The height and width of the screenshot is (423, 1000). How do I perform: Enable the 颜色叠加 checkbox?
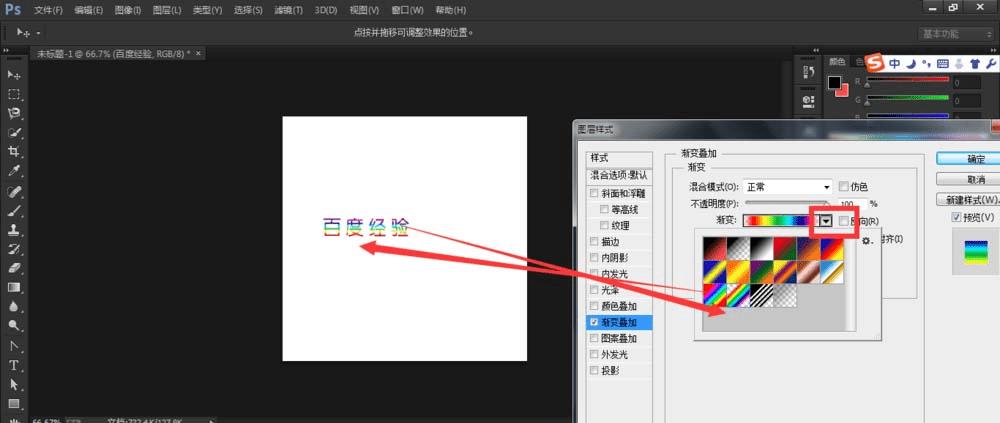click(594, 306)
